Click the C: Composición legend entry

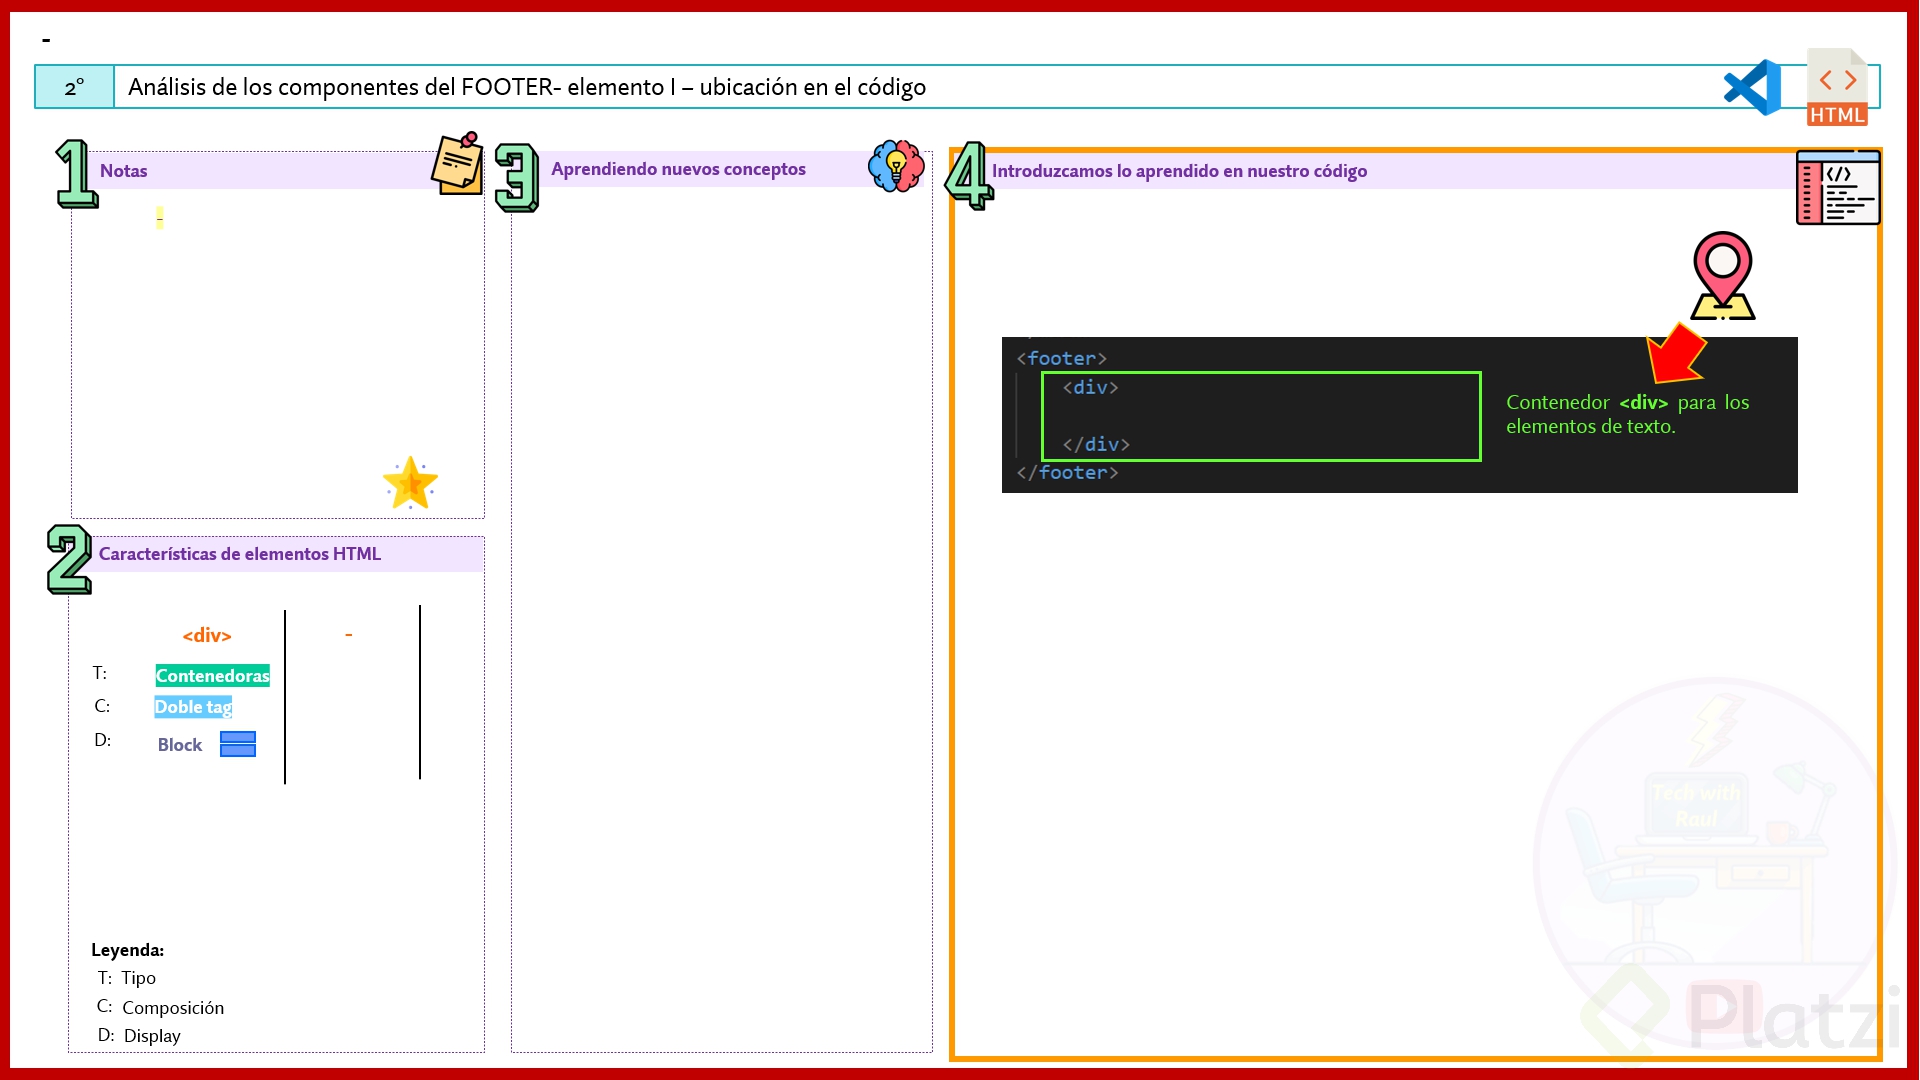click(160, 1007)
